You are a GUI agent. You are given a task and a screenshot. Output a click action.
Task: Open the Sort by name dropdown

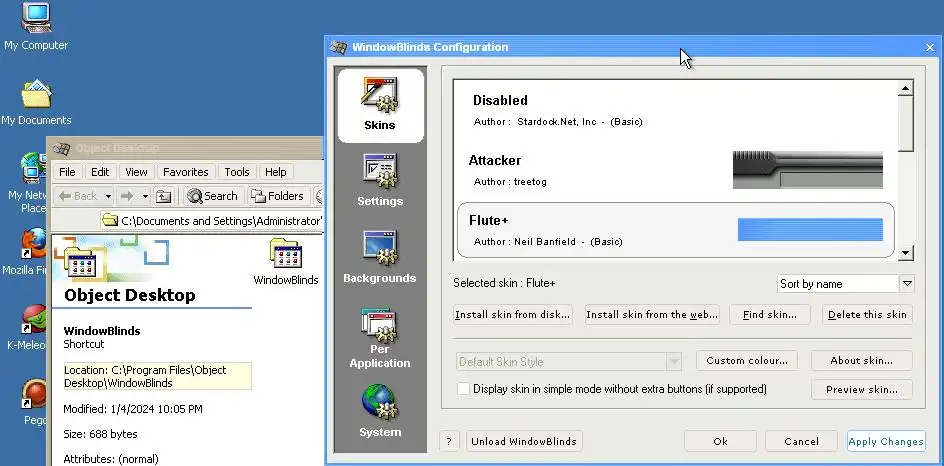(907, 284)
